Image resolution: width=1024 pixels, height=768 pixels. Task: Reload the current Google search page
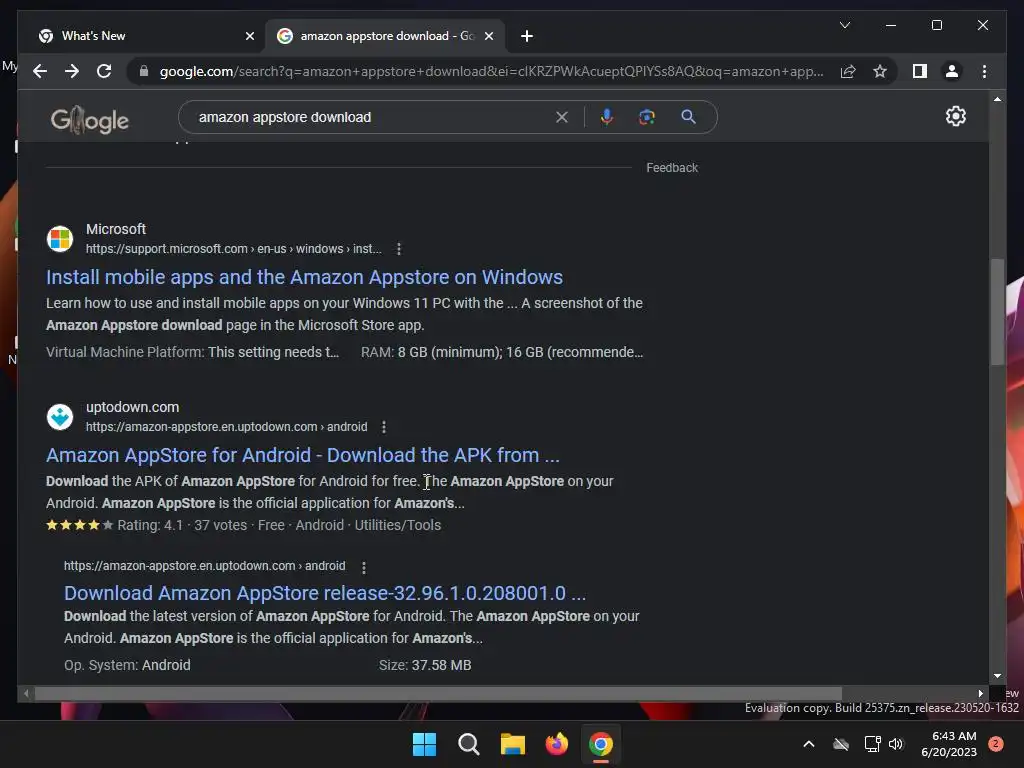click(x=104, y=71)
